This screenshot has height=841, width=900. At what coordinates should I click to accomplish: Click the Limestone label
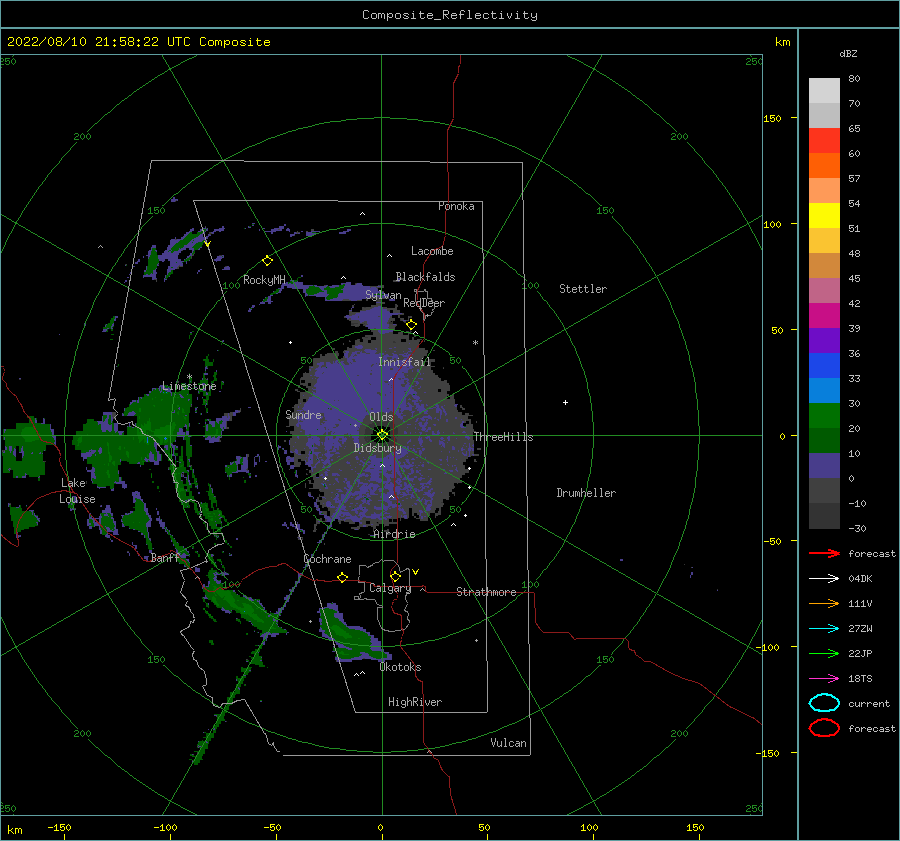(189, 386)
